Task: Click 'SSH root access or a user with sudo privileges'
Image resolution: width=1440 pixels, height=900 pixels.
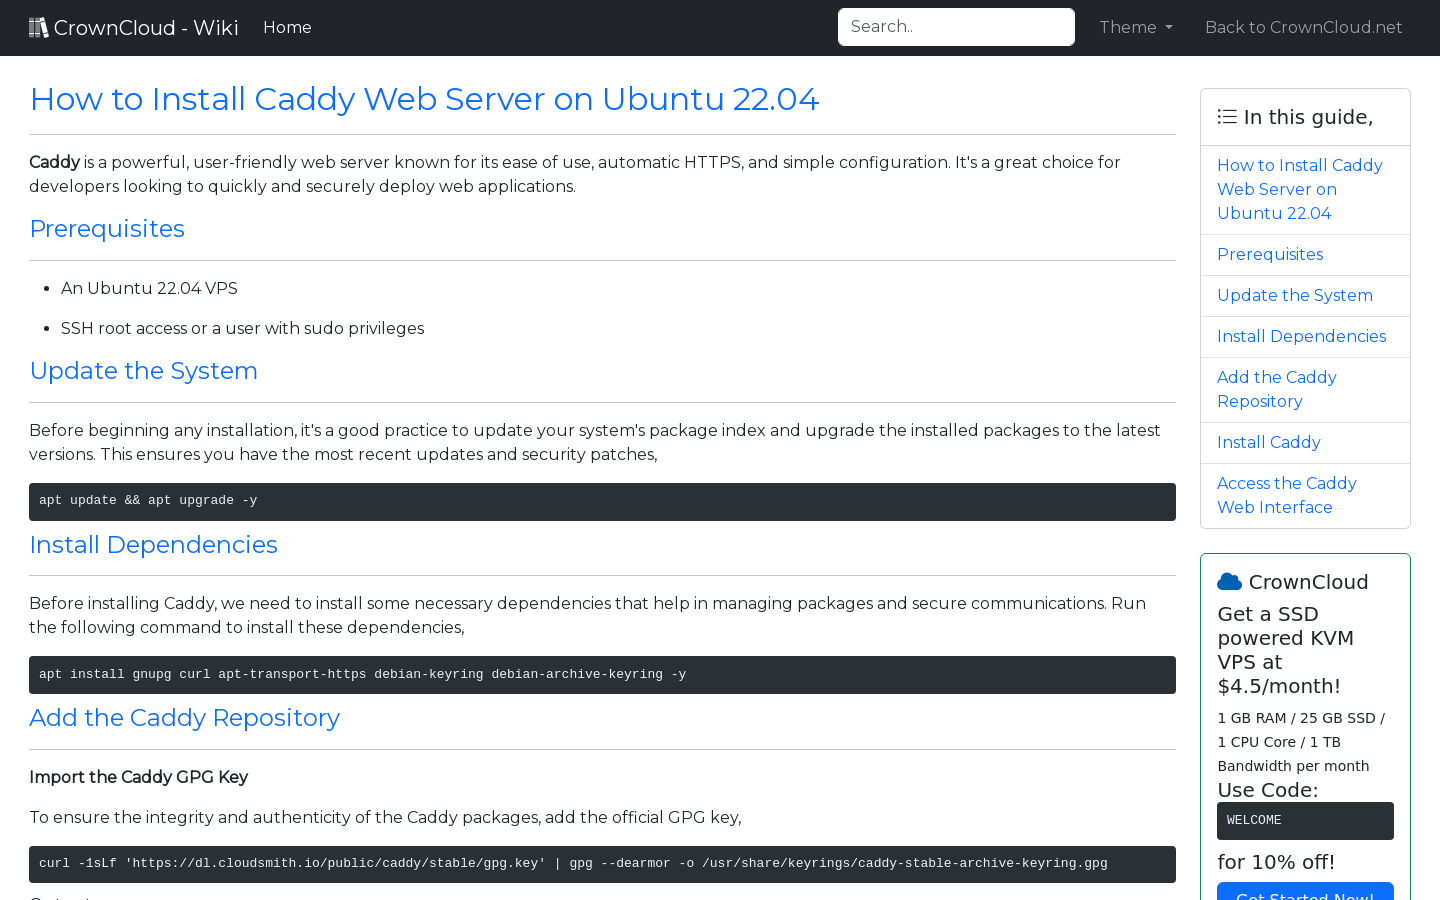Action: (242, 329)
